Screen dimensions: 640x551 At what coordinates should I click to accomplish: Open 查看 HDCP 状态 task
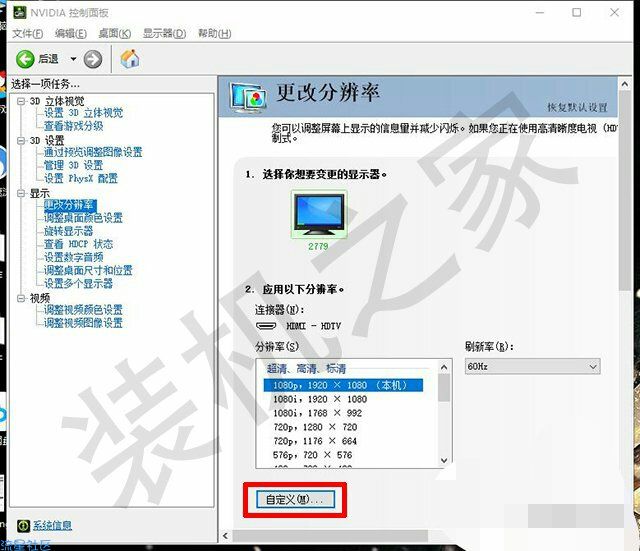[x=78, y=244]
